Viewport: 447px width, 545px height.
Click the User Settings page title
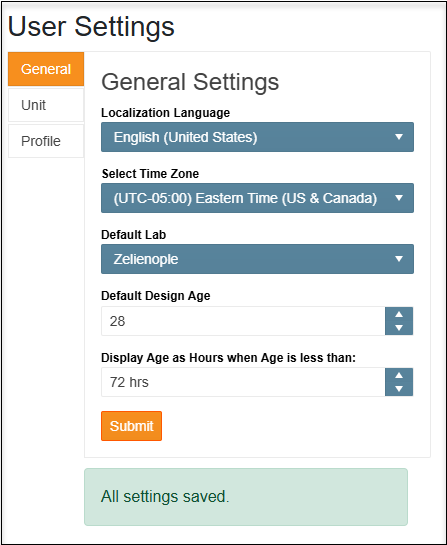[91, 26]
